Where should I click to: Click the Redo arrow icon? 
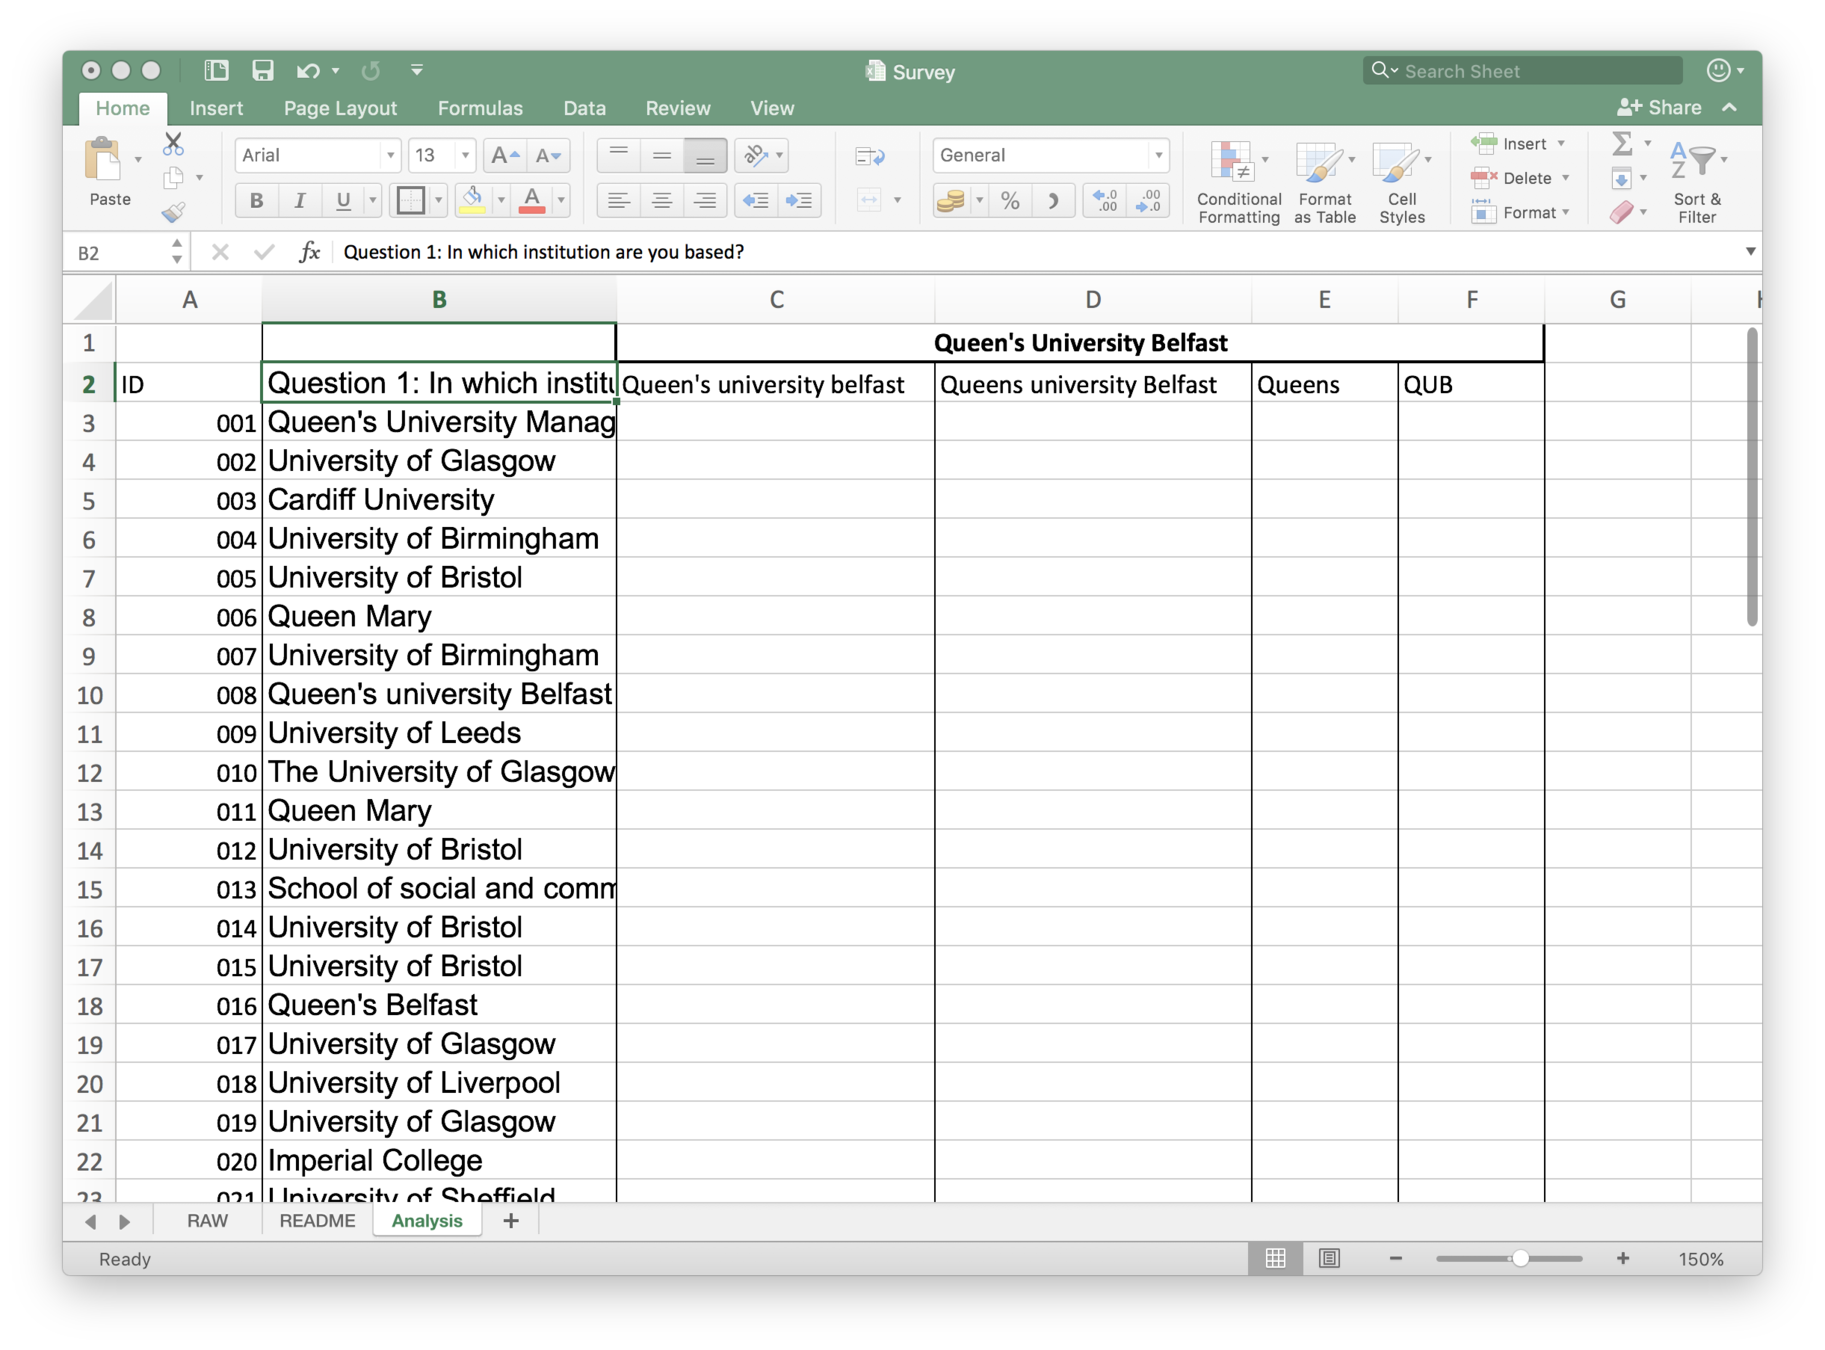tap(371, 70)
